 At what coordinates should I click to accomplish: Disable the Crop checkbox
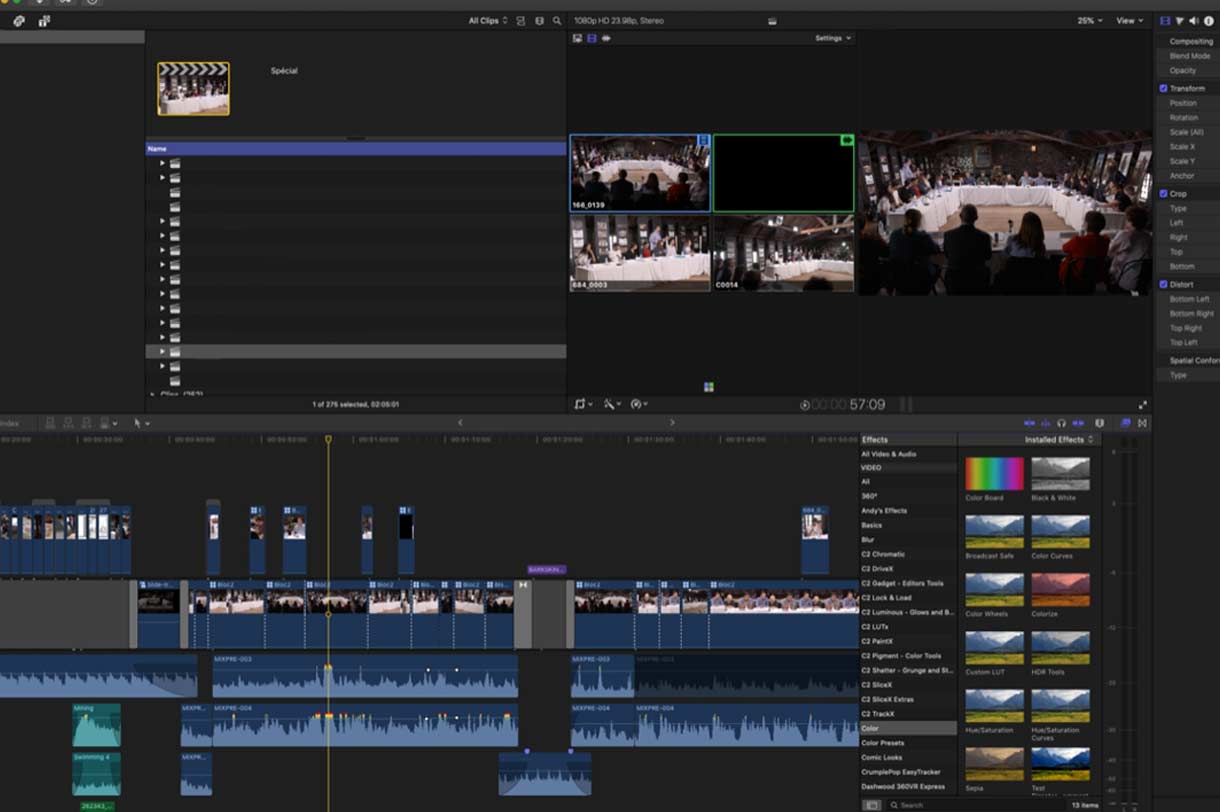1164,193
